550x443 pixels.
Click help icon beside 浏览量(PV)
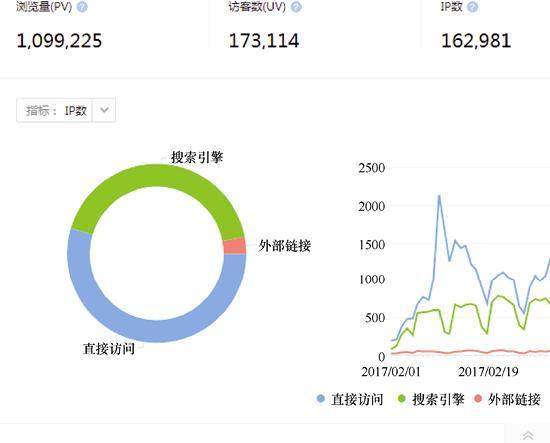coord(82,7)
